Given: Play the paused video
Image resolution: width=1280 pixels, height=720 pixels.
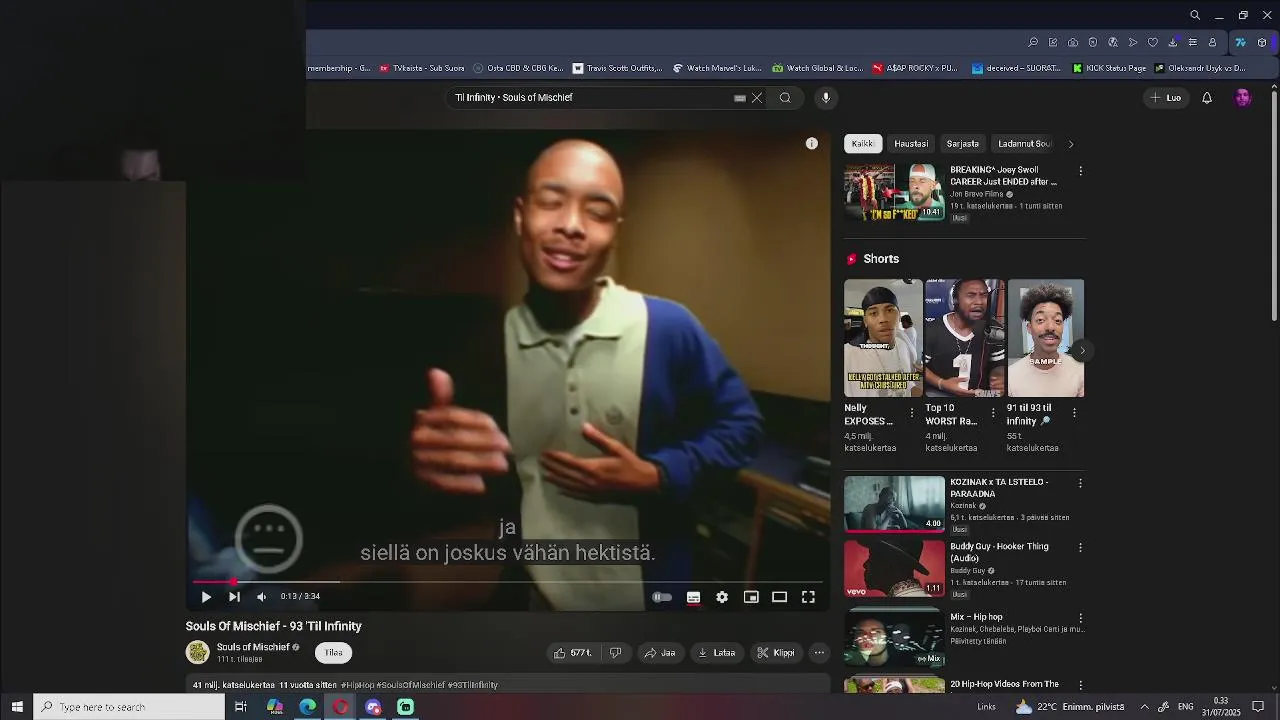Looking at the screenshot, I should (206, 597).
